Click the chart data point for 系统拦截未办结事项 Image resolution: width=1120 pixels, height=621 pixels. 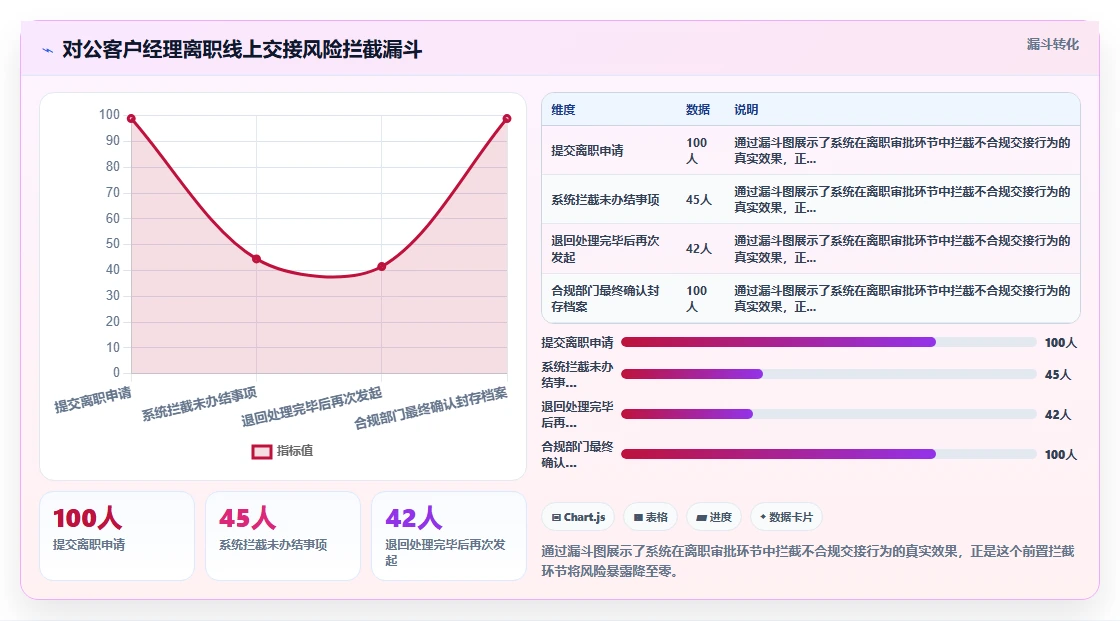point(256,259)
